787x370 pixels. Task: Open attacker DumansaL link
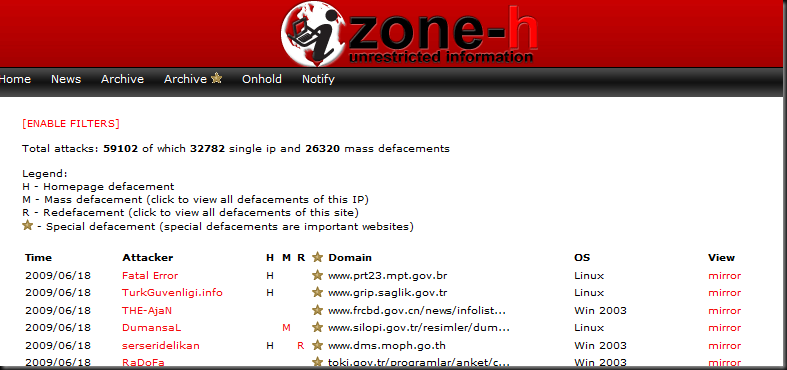[151, 328]
